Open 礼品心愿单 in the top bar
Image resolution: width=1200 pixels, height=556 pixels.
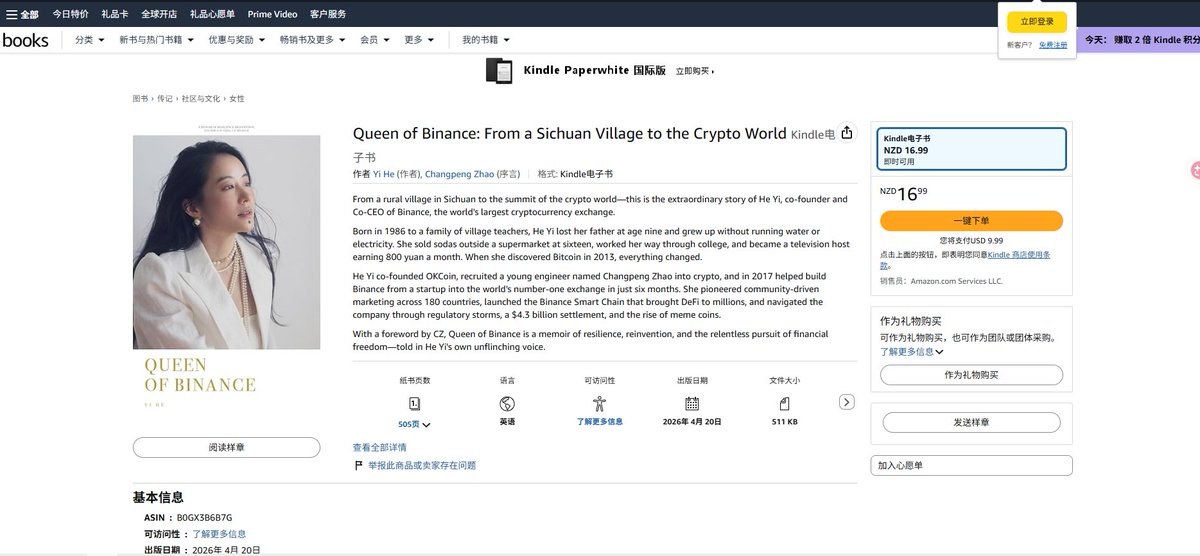coord(213,14)
